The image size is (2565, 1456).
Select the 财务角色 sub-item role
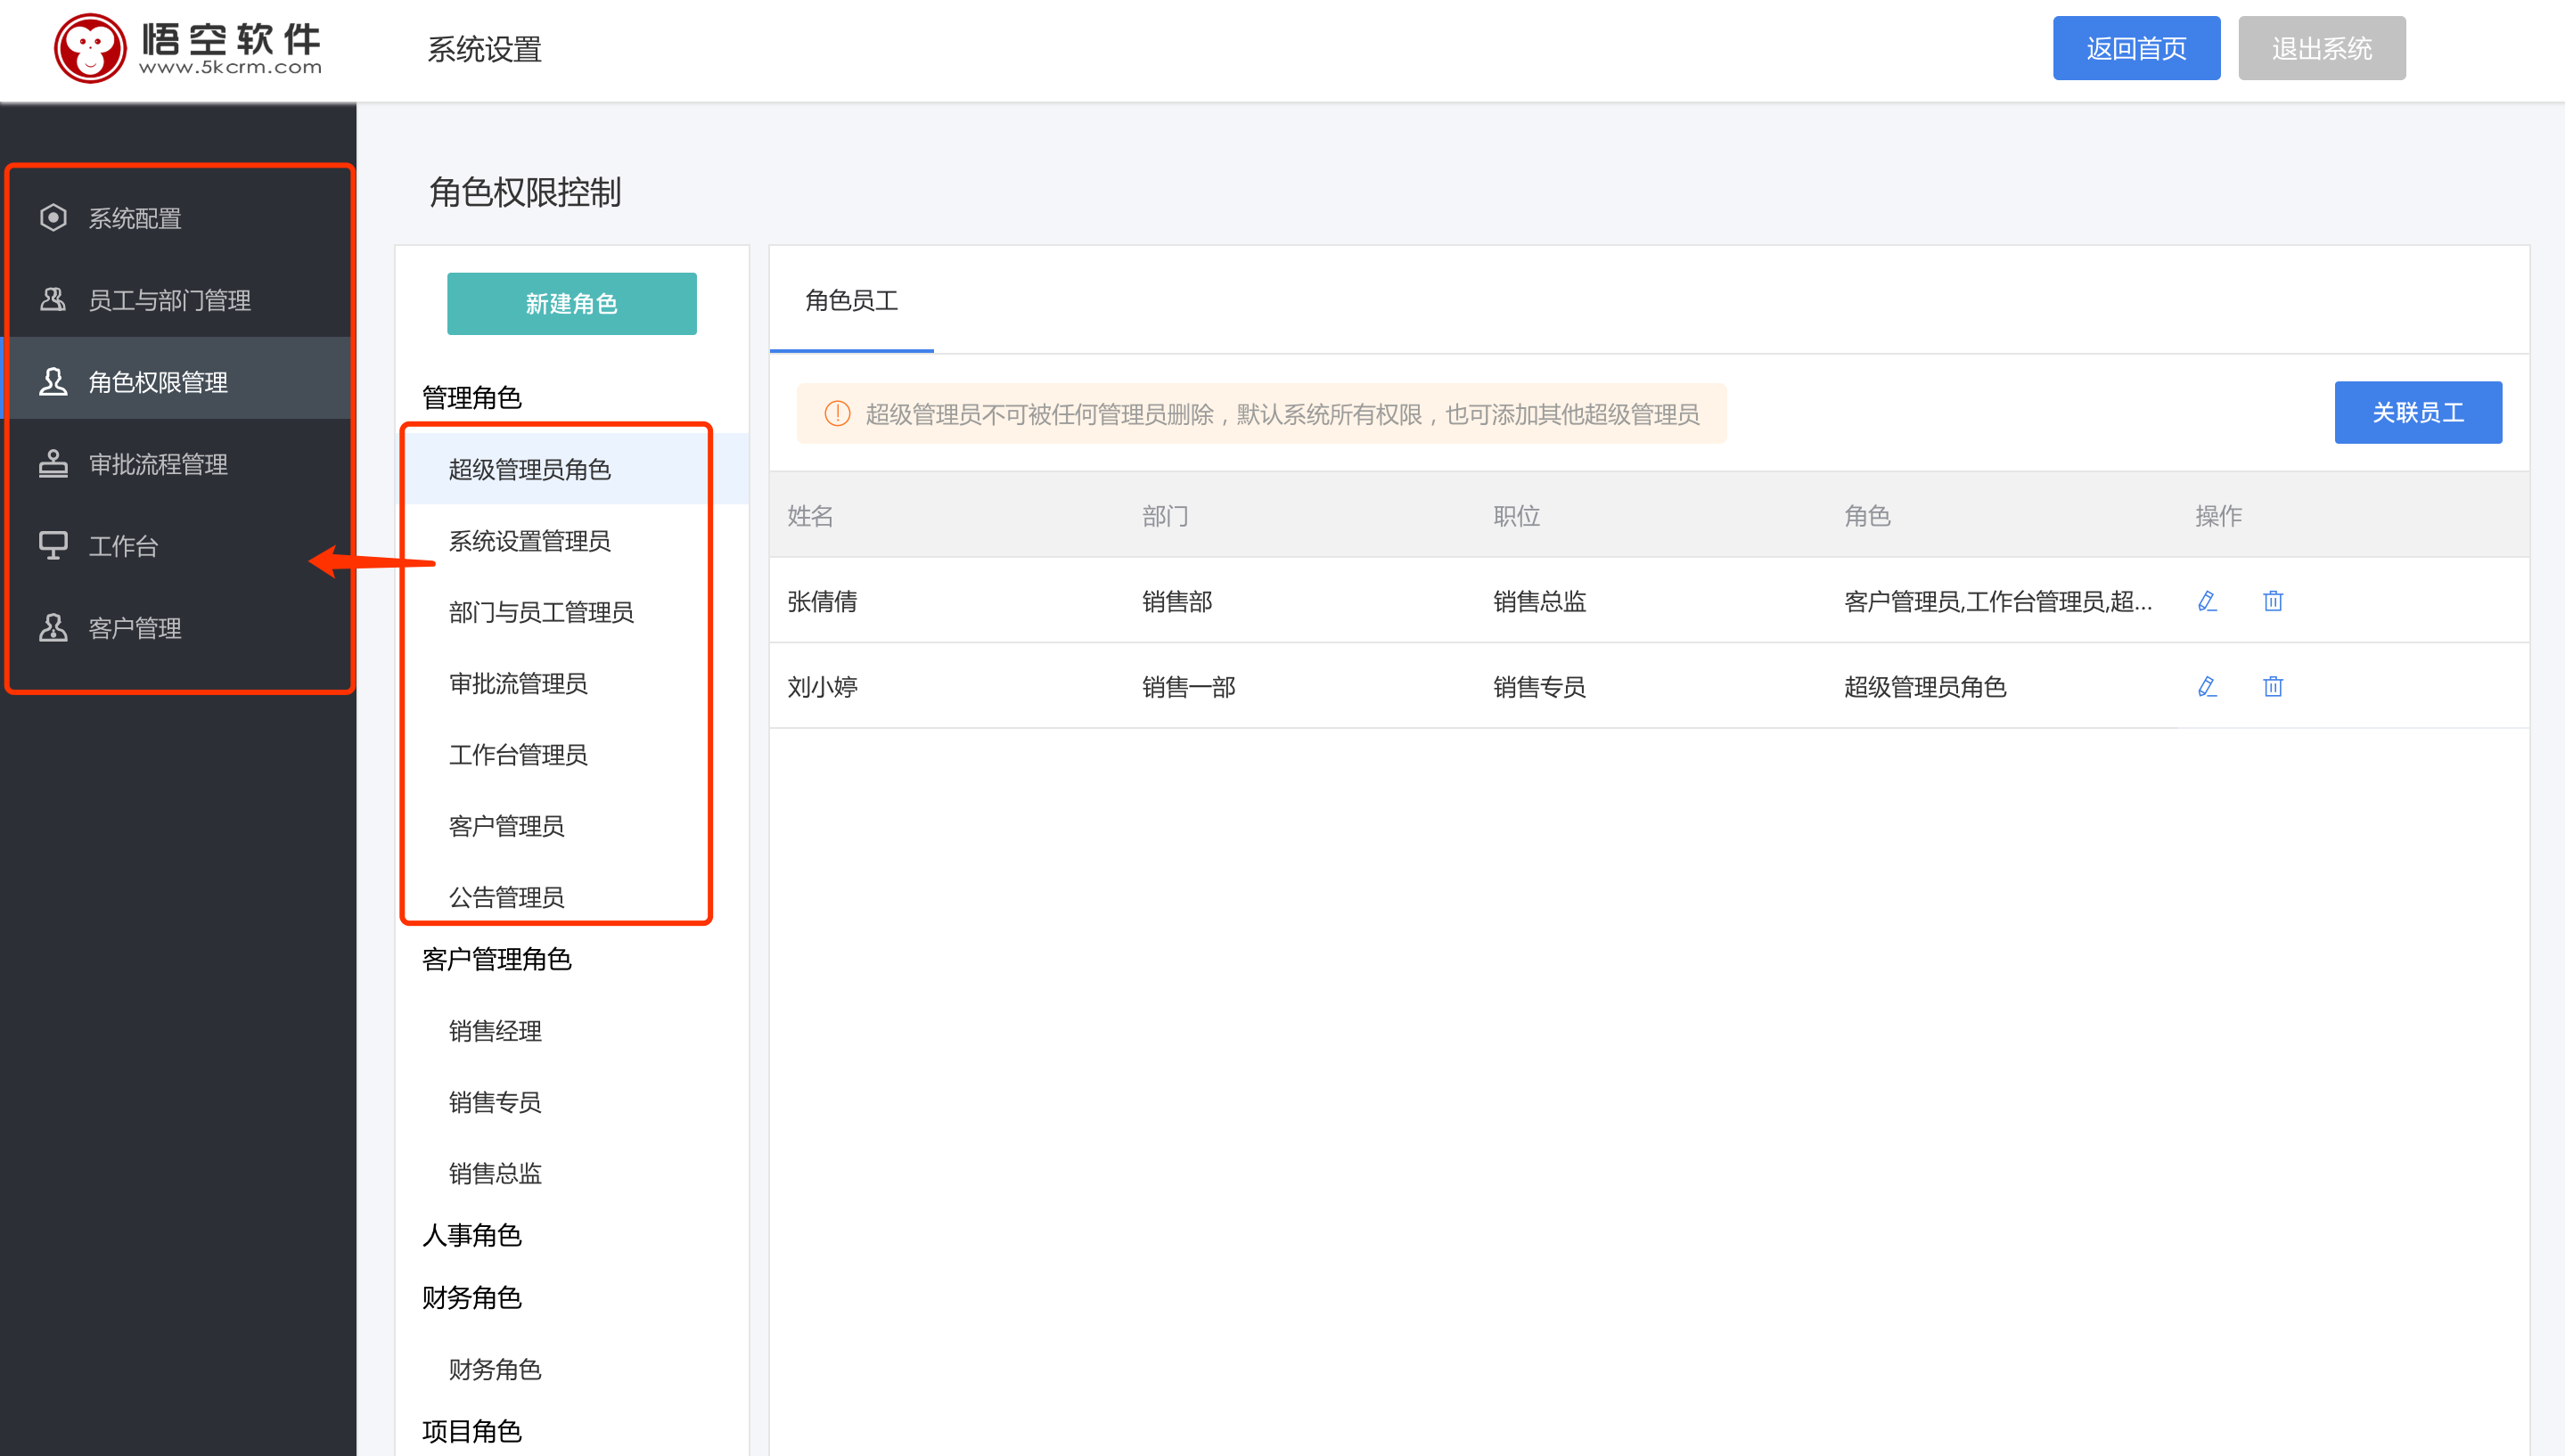pyautogui.click(x=572, y=1369)
